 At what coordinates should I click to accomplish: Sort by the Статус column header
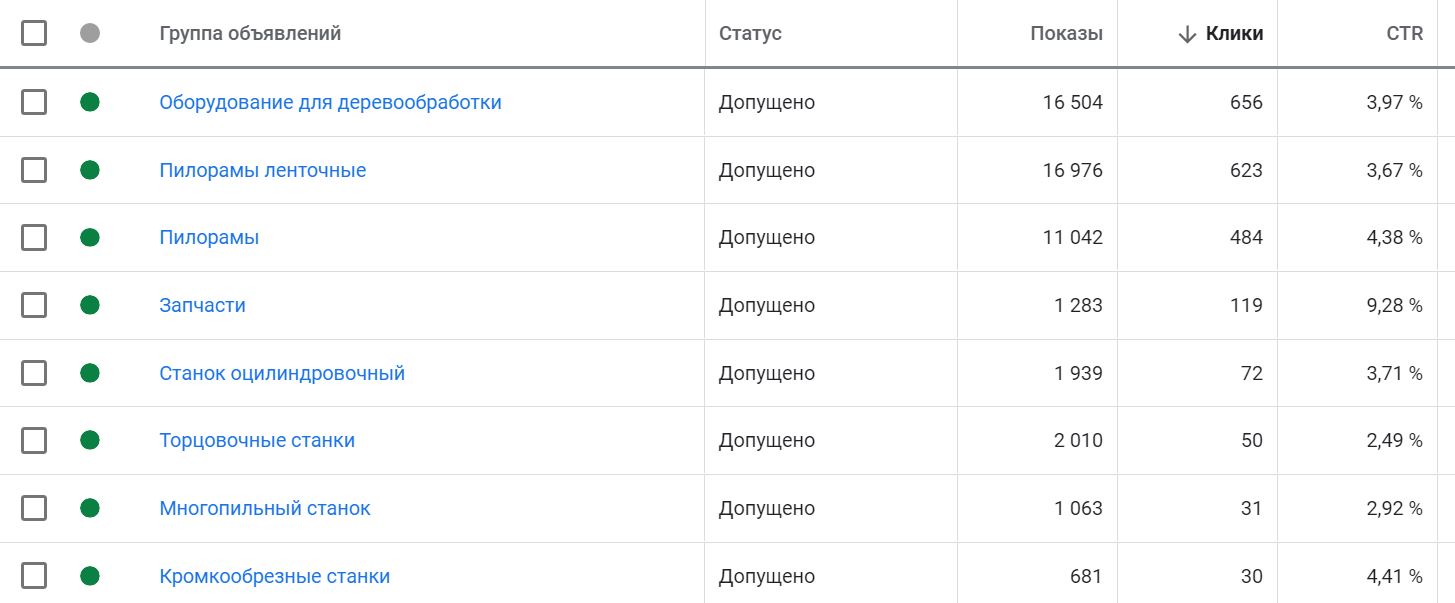click(750, 34)
